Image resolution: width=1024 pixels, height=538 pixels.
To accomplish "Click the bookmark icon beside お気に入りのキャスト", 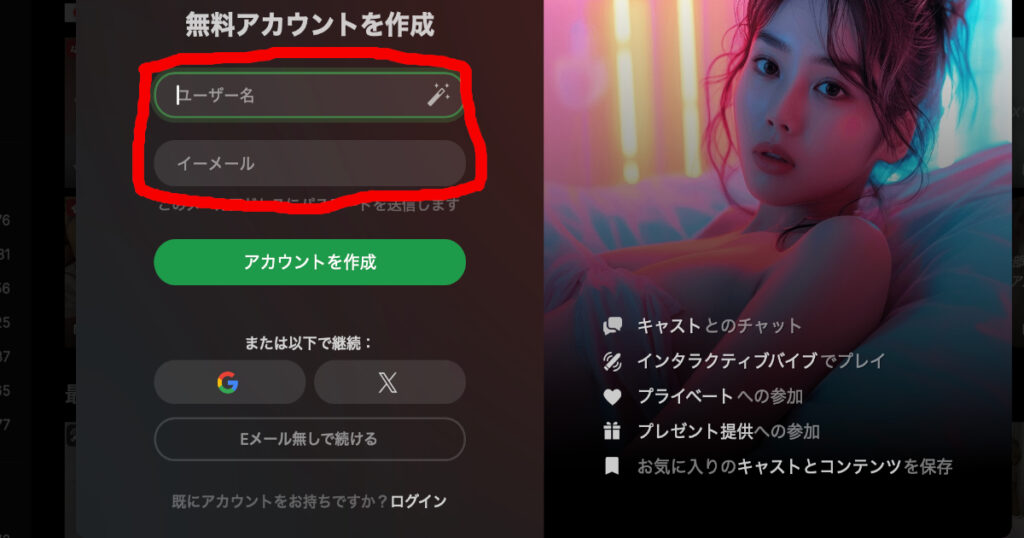I will point(612,466).
